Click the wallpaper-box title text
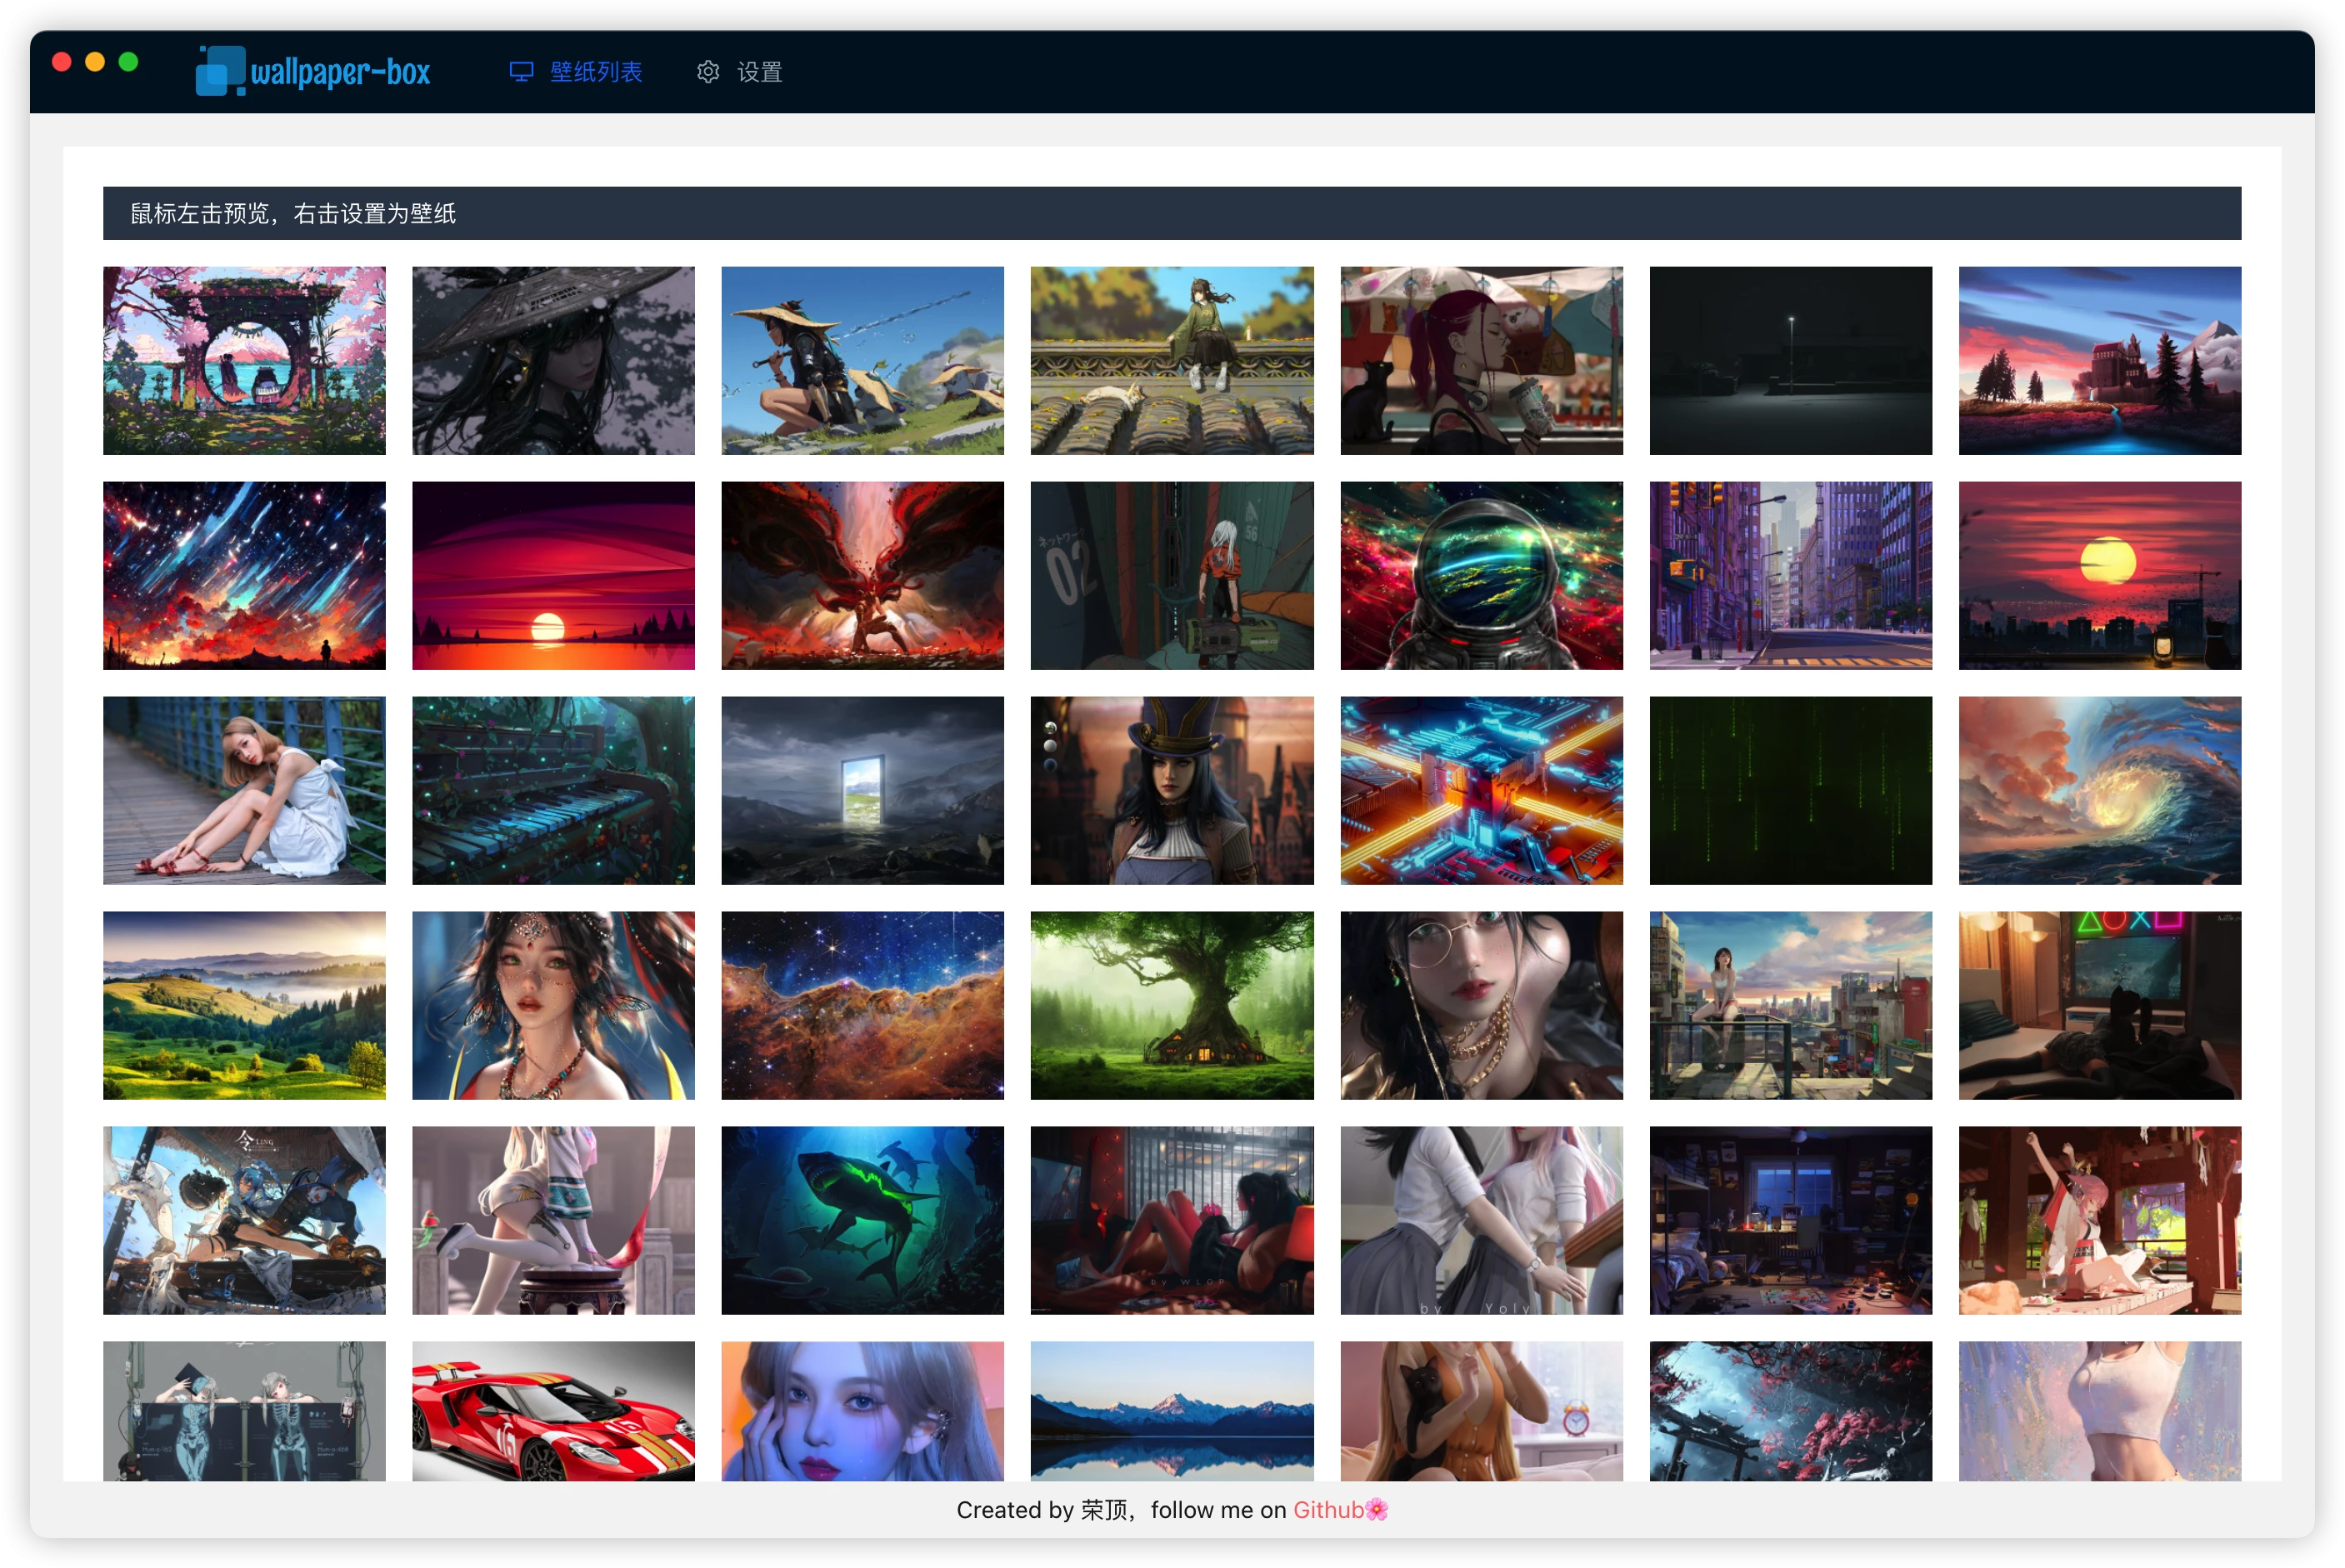 click(x=340, y=72)
